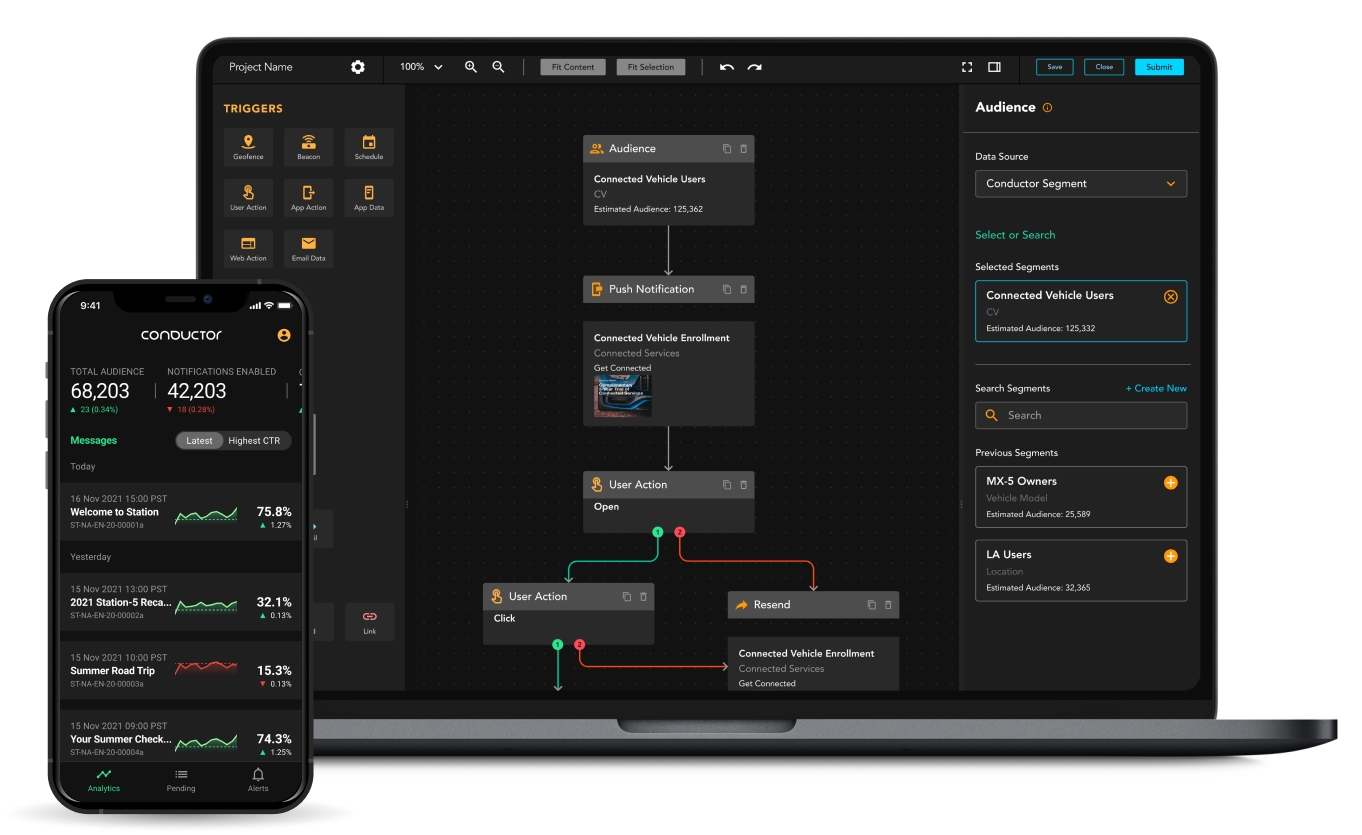Viewport: 1362px width, 835px height.
Task: Open project settings gear icon
Action: [358, 67]
